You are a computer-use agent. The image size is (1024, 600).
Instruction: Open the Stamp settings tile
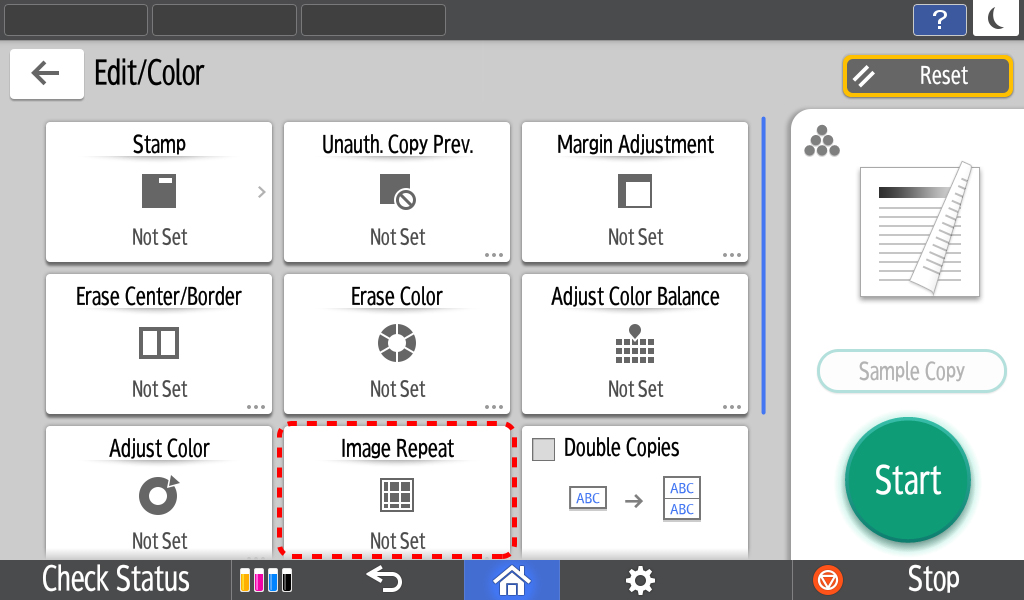159,191
